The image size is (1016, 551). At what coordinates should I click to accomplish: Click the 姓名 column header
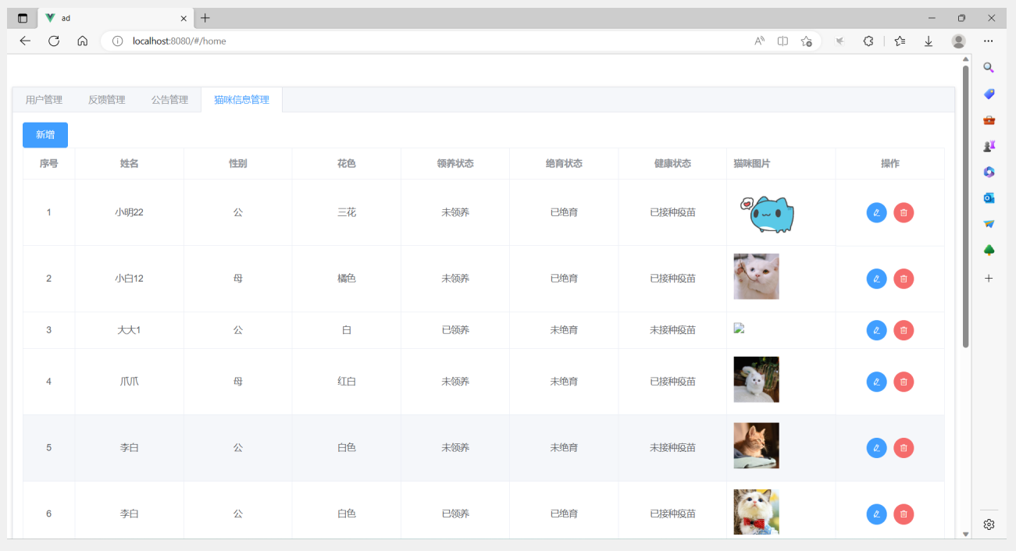click(129, 163)
